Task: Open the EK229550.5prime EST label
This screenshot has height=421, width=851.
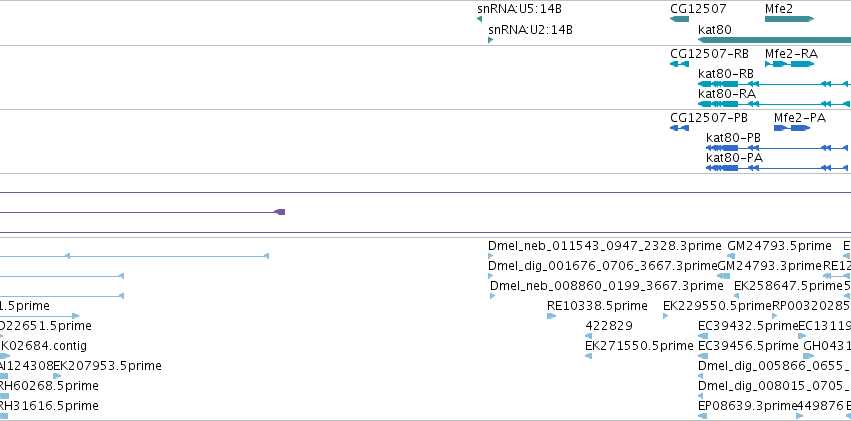Action: tap(717, 306)
